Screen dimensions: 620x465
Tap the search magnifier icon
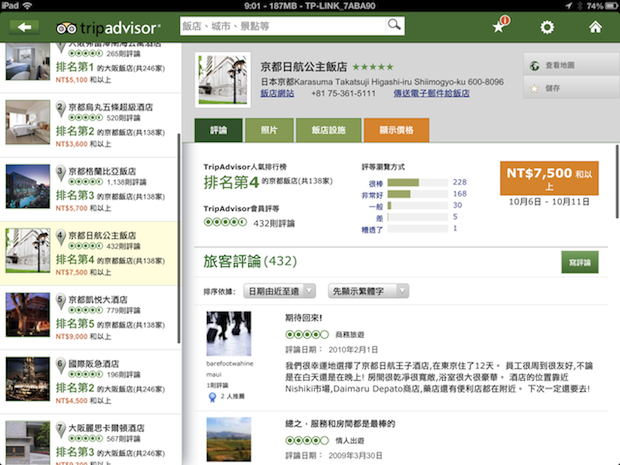click(394, 25)
